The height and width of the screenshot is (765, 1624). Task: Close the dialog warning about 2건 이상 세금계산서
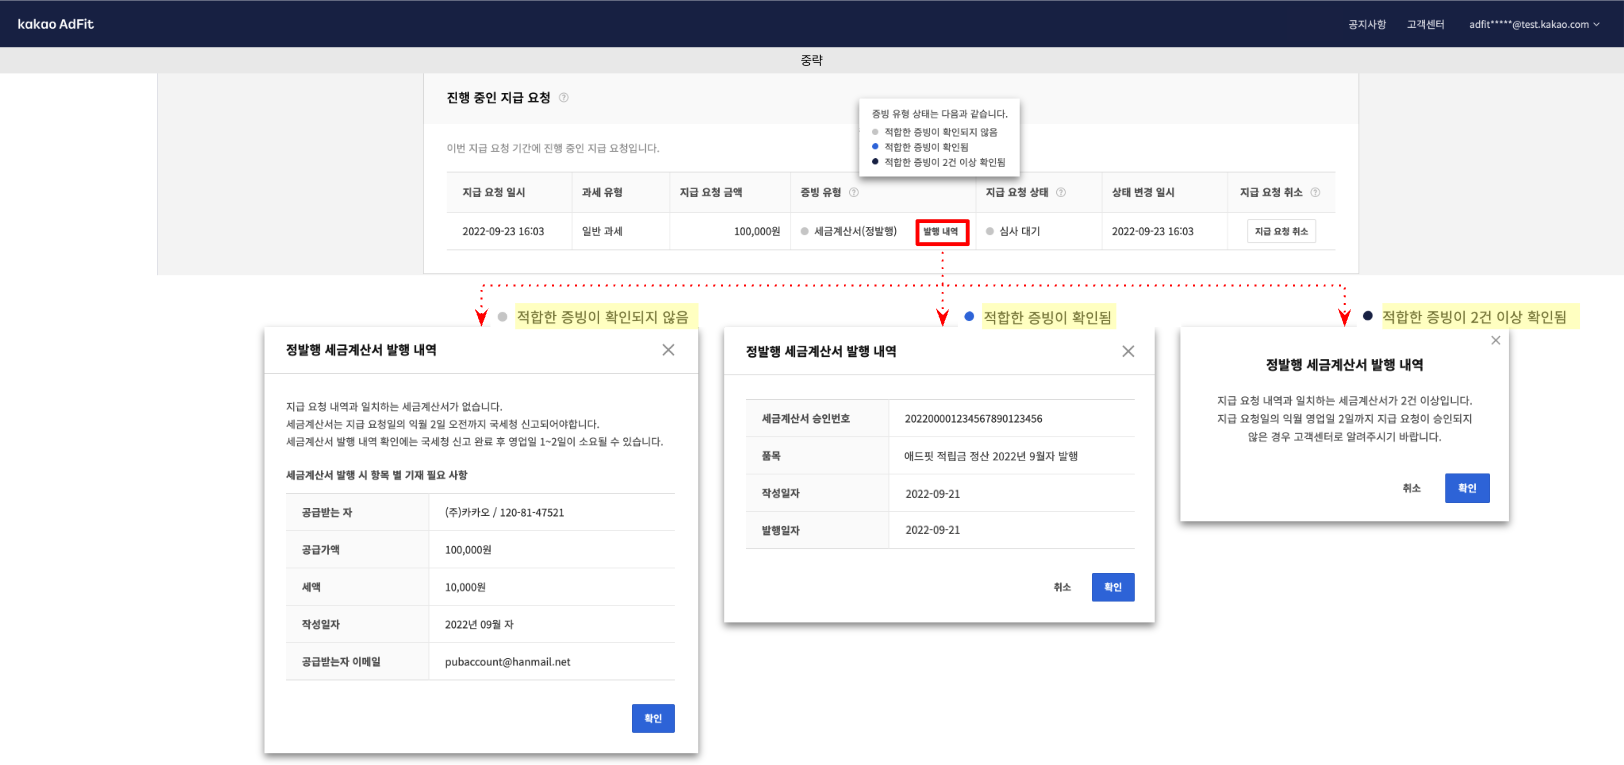point(1495,341)
